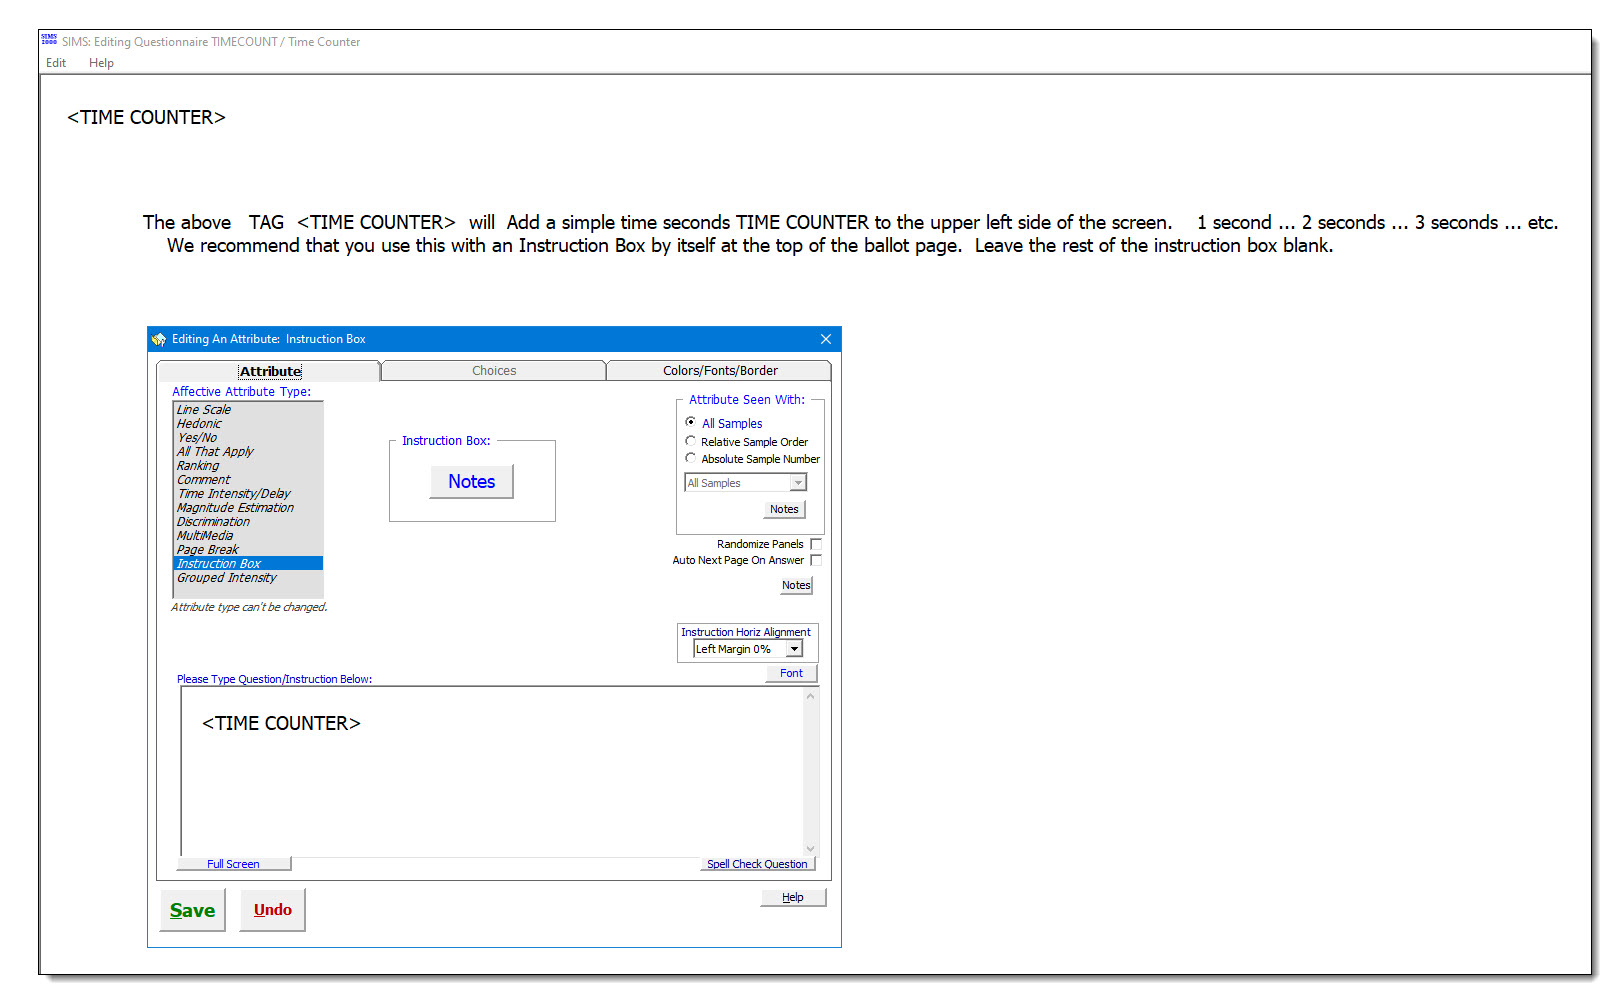Click the SIMS app icon in title bar
Viewport: 1607px width, 990px height.
pos(49,40)
